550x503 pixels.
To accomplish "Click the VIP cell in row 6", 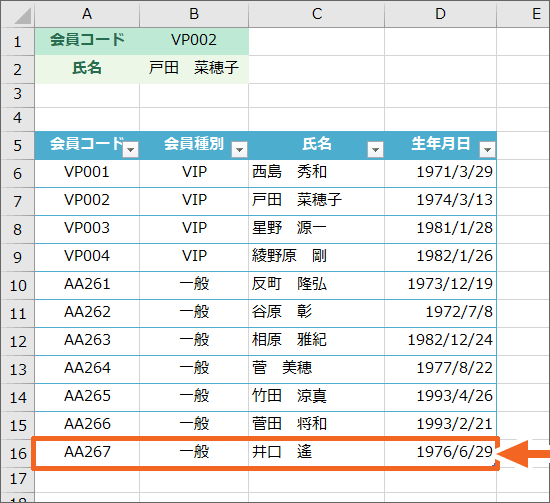I will pos(194,173).
